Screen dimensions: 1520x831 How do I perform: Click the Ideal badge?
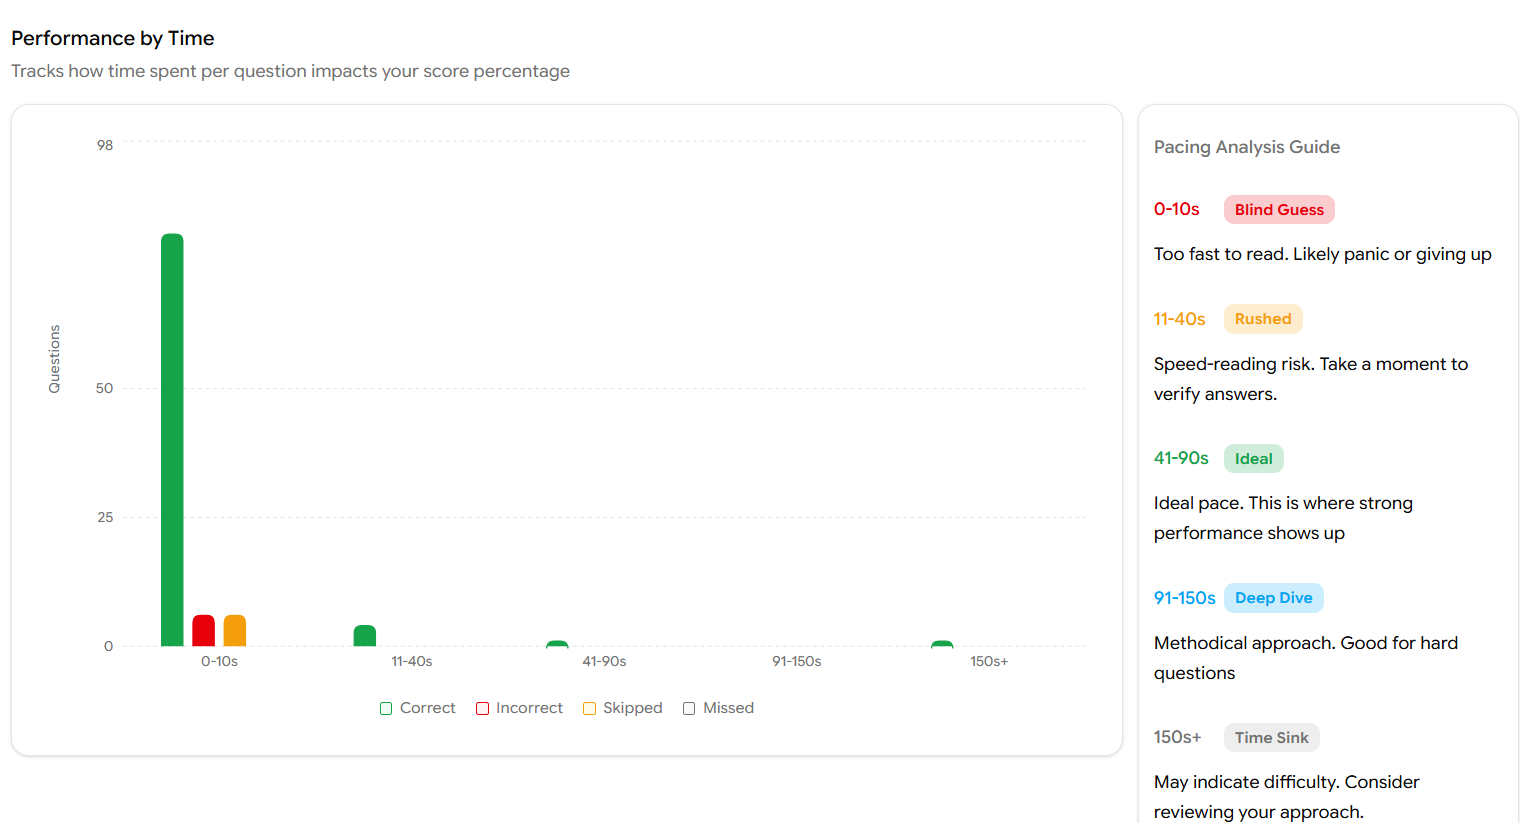(1253, 459)
